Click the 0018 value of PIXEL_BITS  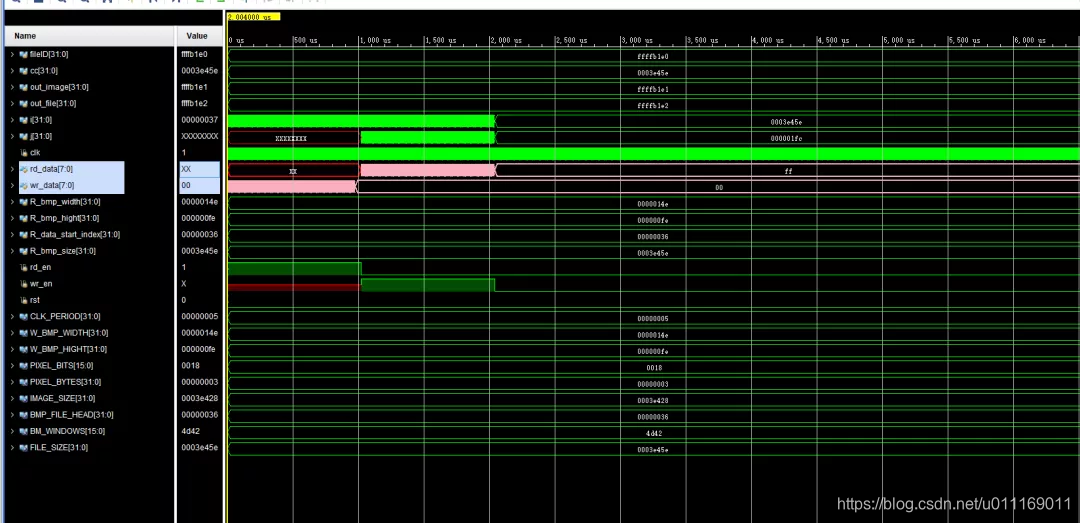coord(191,366)
